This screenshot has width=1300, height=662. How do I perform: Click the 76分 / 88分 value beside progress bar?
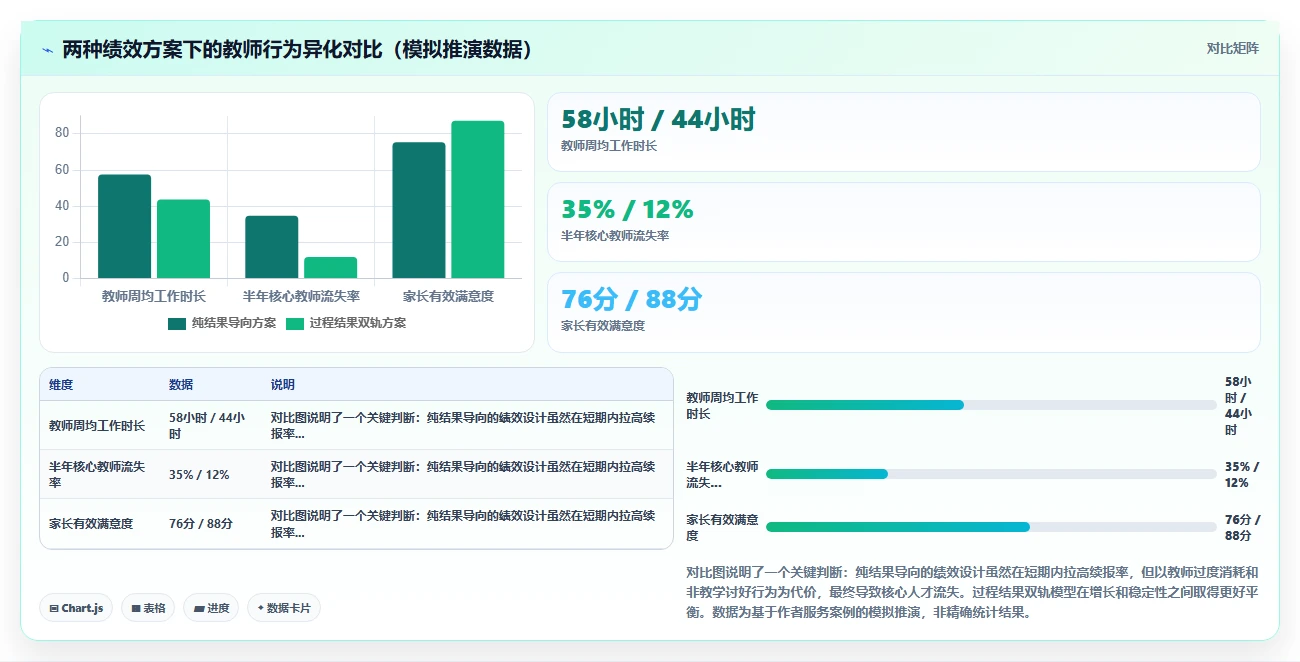1243,527
